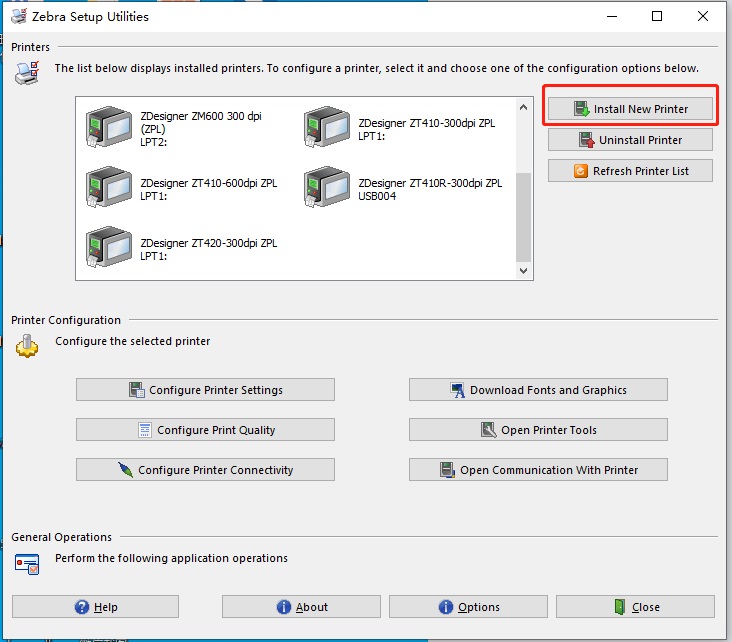The width and height of the screenshot is (732, 642).
Task: Click the ZDesigner ZM600 300 dpi label text
Action: tap(201, 128)
